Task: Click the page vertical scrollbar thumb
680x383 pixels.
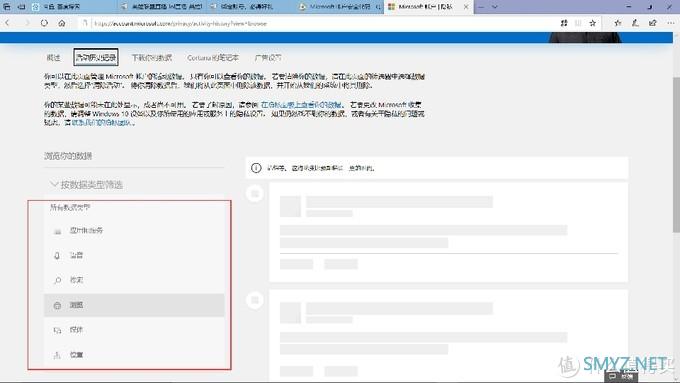Action: 676,155
